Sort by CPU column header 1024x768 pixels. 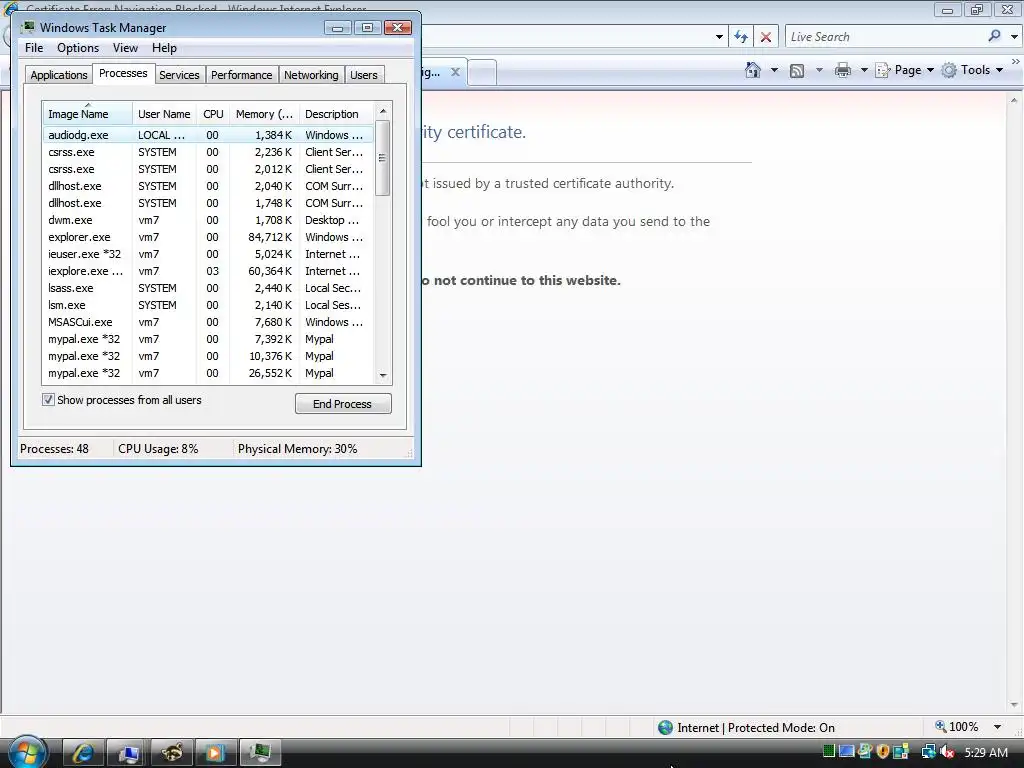213,114
